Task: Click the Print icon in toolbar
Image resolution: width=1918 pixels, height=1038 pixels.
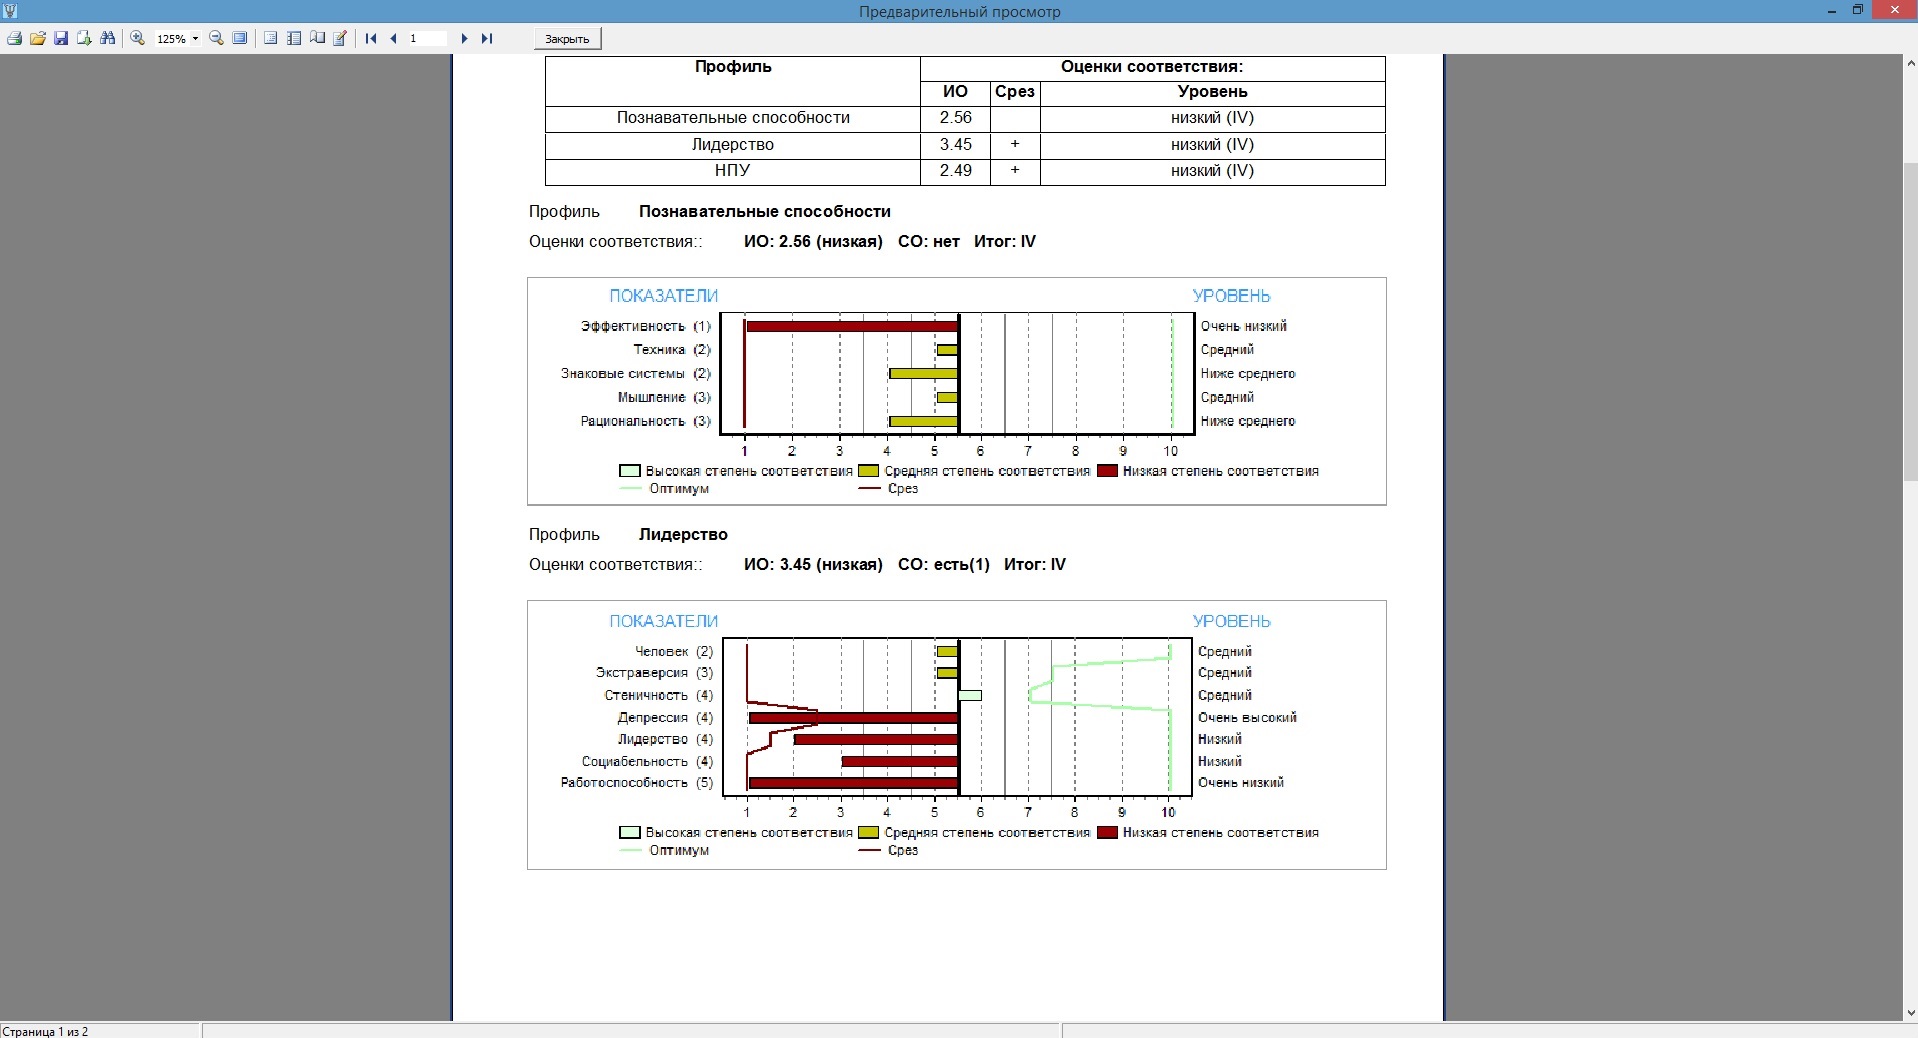Action: 14,38
